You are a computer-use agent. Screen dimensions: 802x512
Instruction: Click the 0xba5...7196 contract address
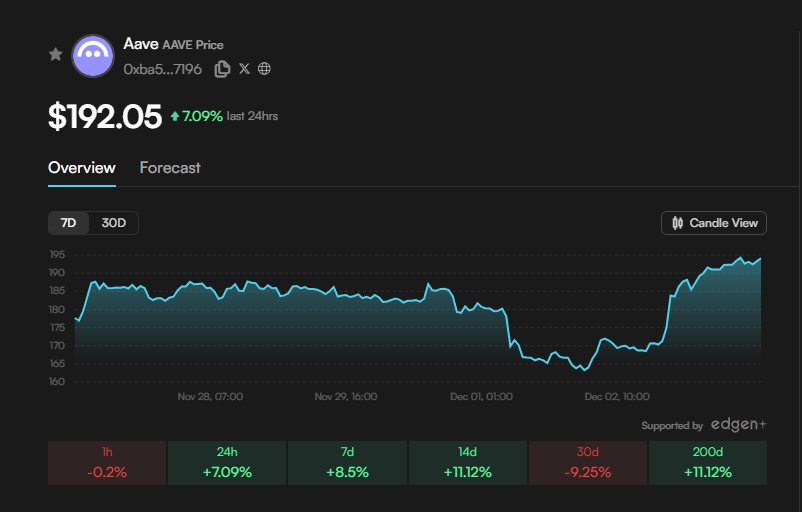tap(163, 69)
